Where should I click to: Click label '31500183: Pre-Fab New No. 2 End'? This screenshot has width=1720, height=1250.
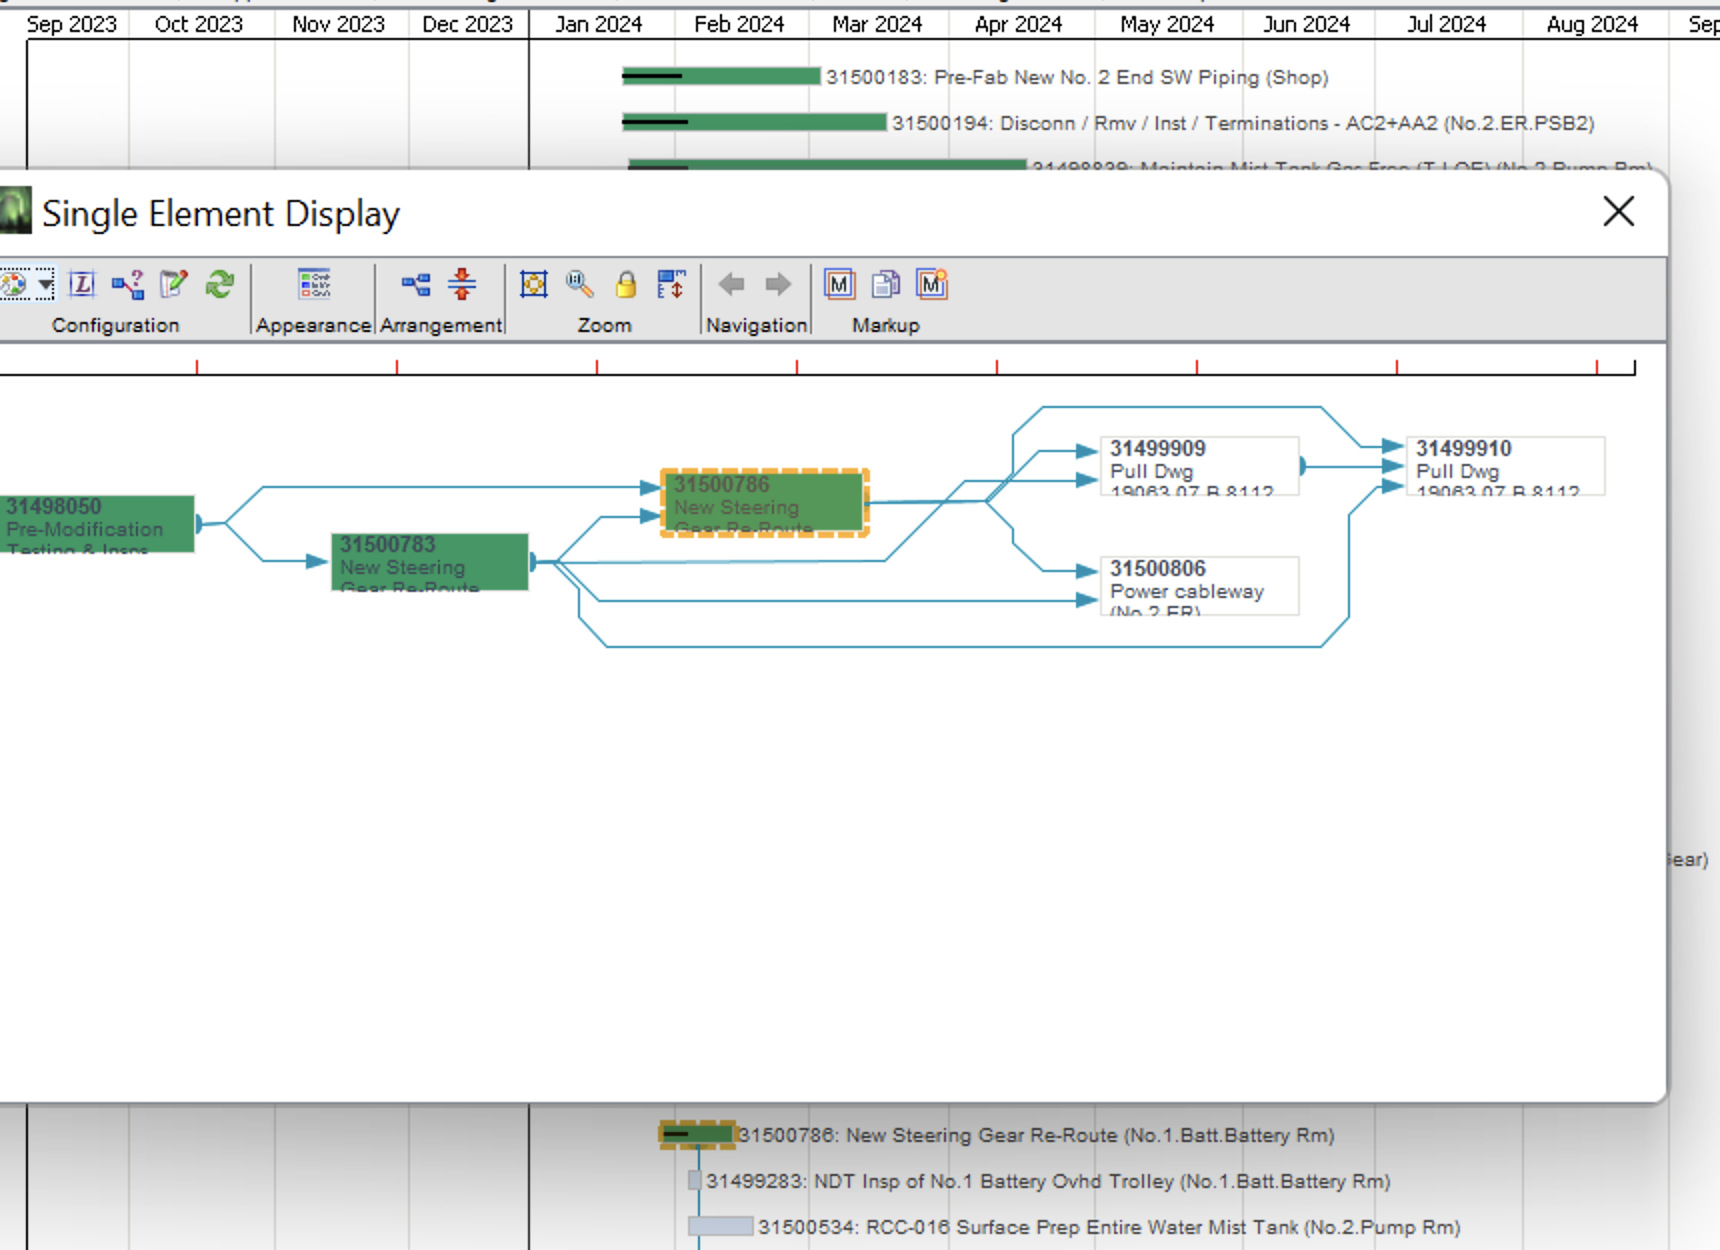coord(1077,77)
